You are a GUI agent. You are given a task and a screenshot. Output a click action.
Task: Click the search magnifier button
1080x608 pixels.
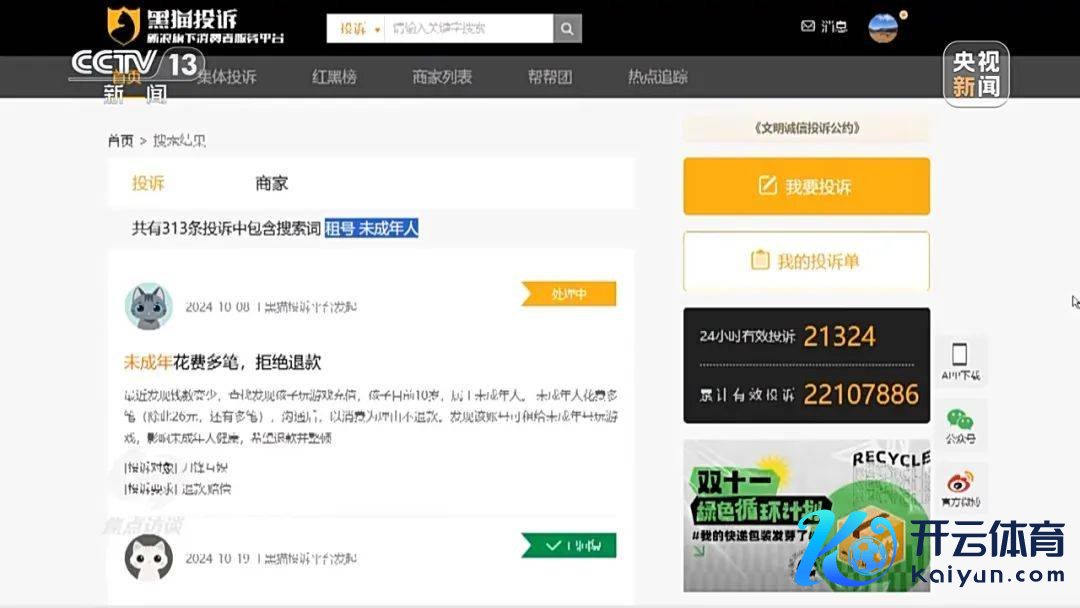tap(567, 28)
